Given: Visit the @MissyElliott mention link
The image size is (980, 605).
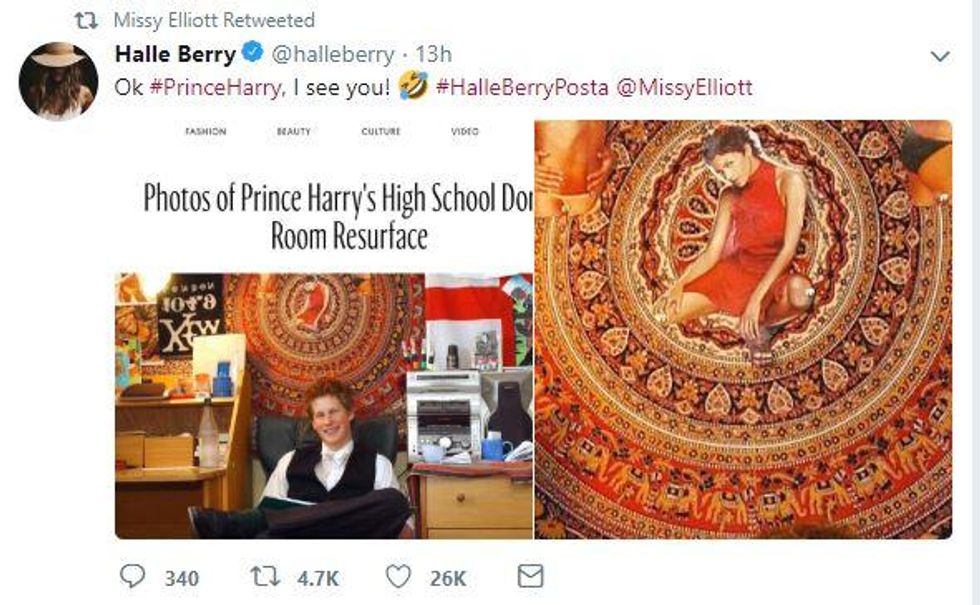Looking at the screenshot, I should click(684, 88).
